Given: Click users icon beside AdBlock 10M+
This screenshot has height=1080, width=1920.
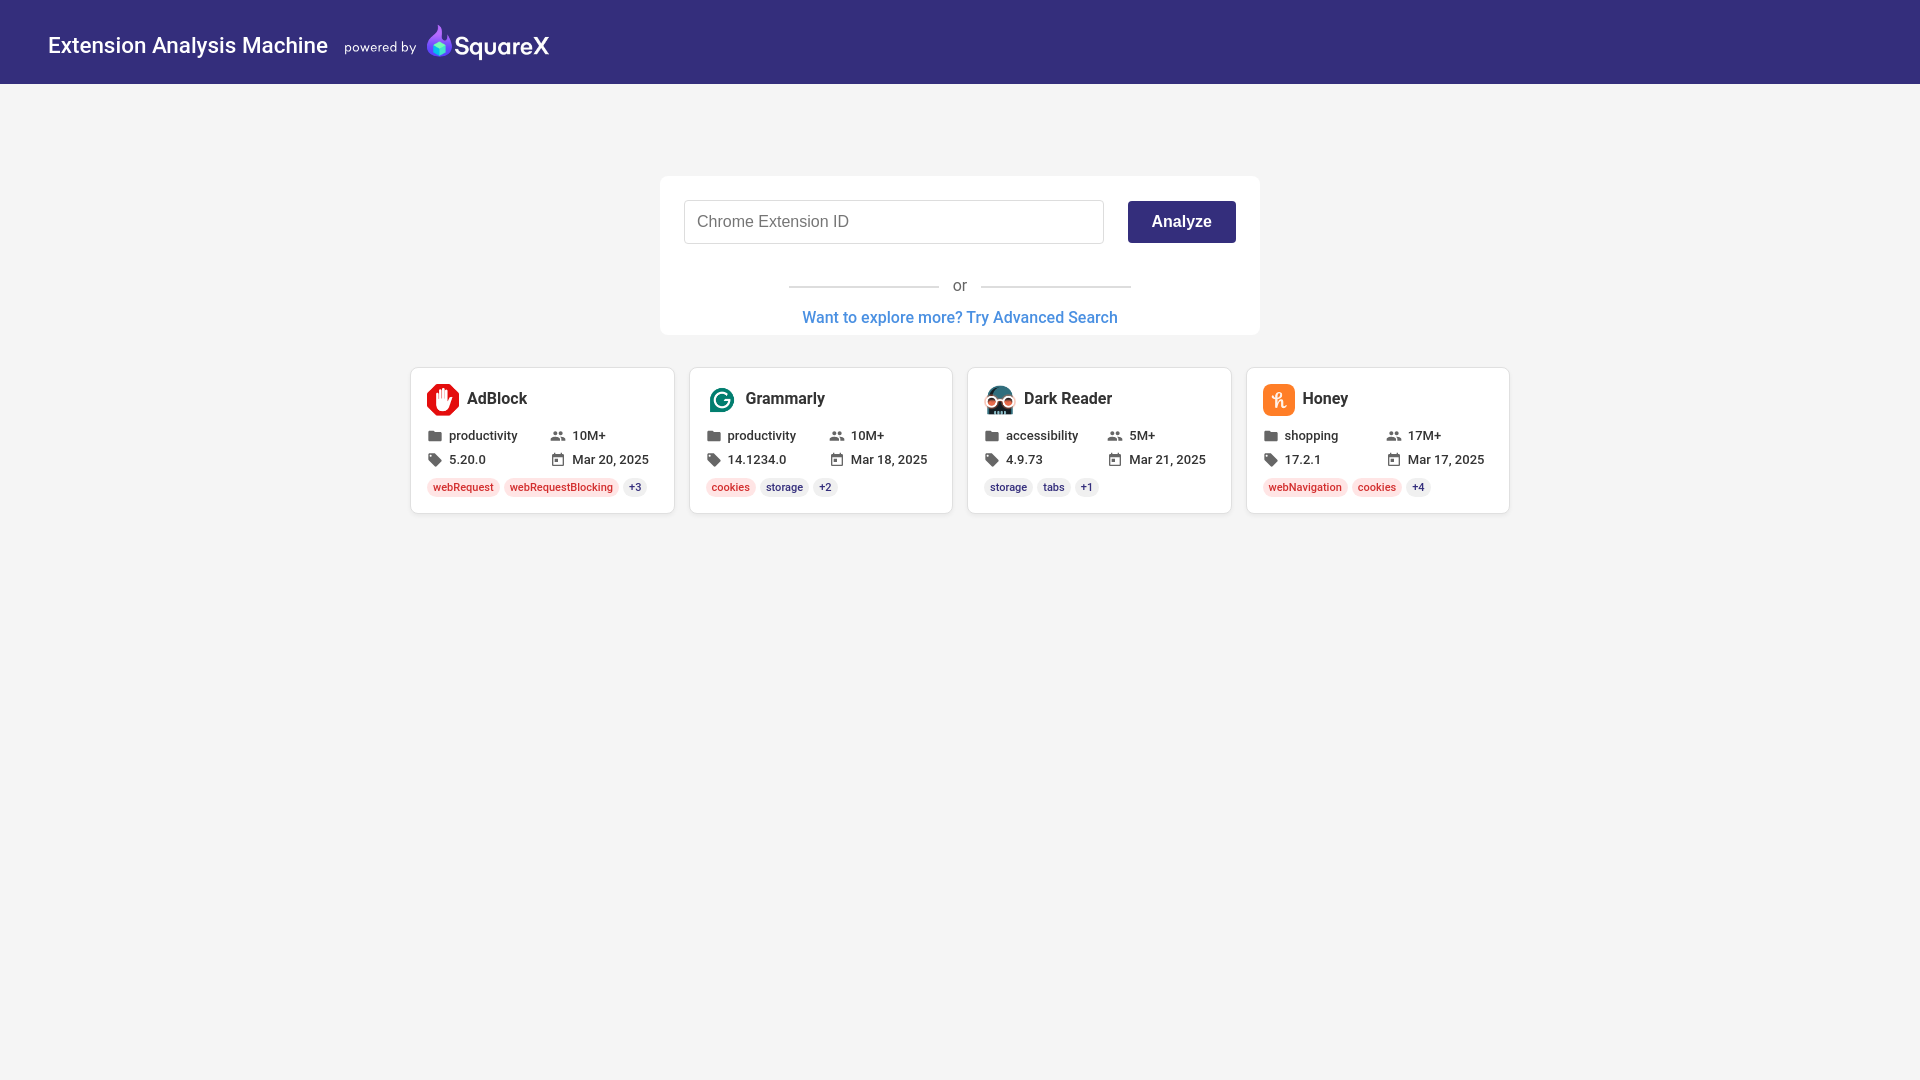Looking at the screenshot, I should coord(558,436).
